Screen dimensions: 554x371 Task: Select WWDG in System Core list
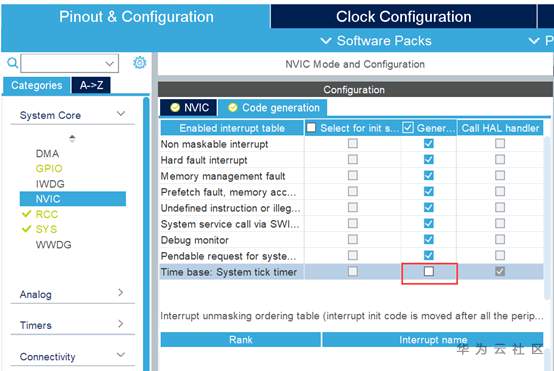tap(53, 245)
